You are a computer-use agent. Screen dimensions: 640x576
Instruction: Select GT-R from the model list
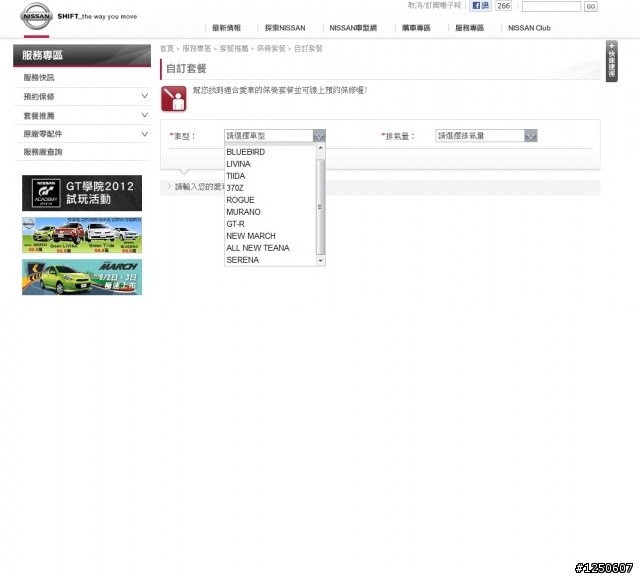(270, 224)
